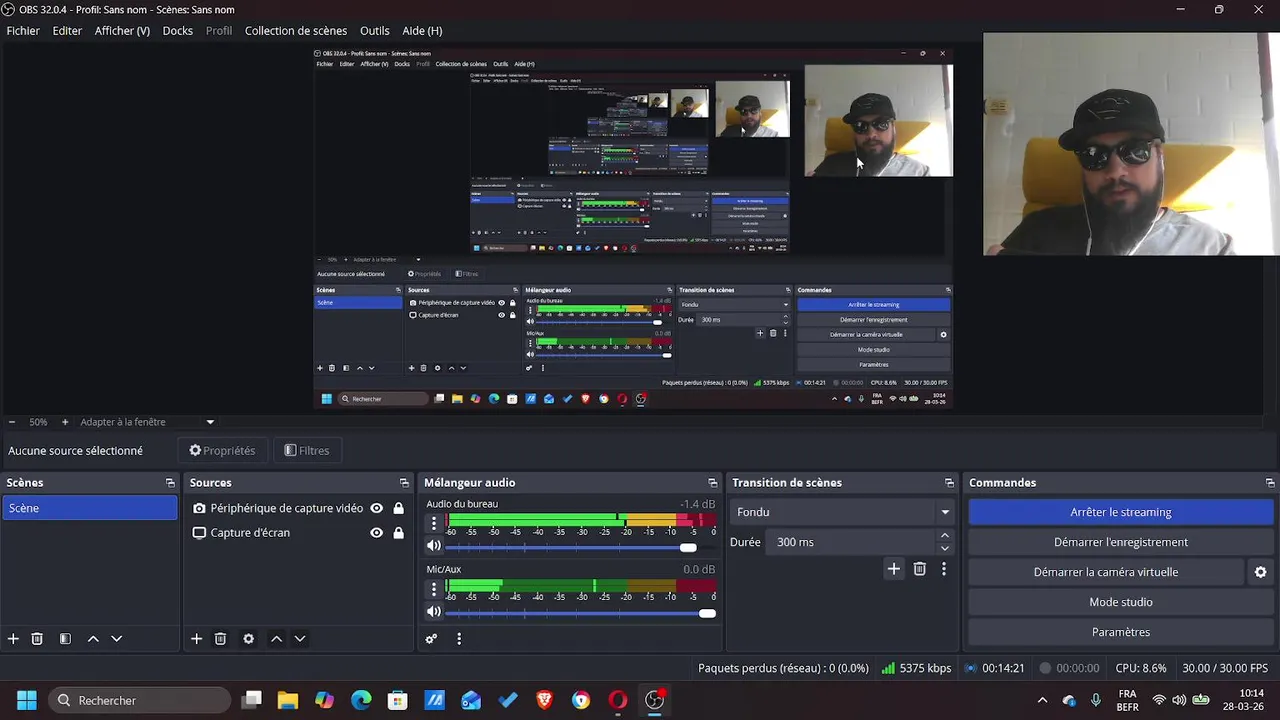Delete the selected scene with the trash icon
This screenshot has height=720, width=1280.
[37, 639]
